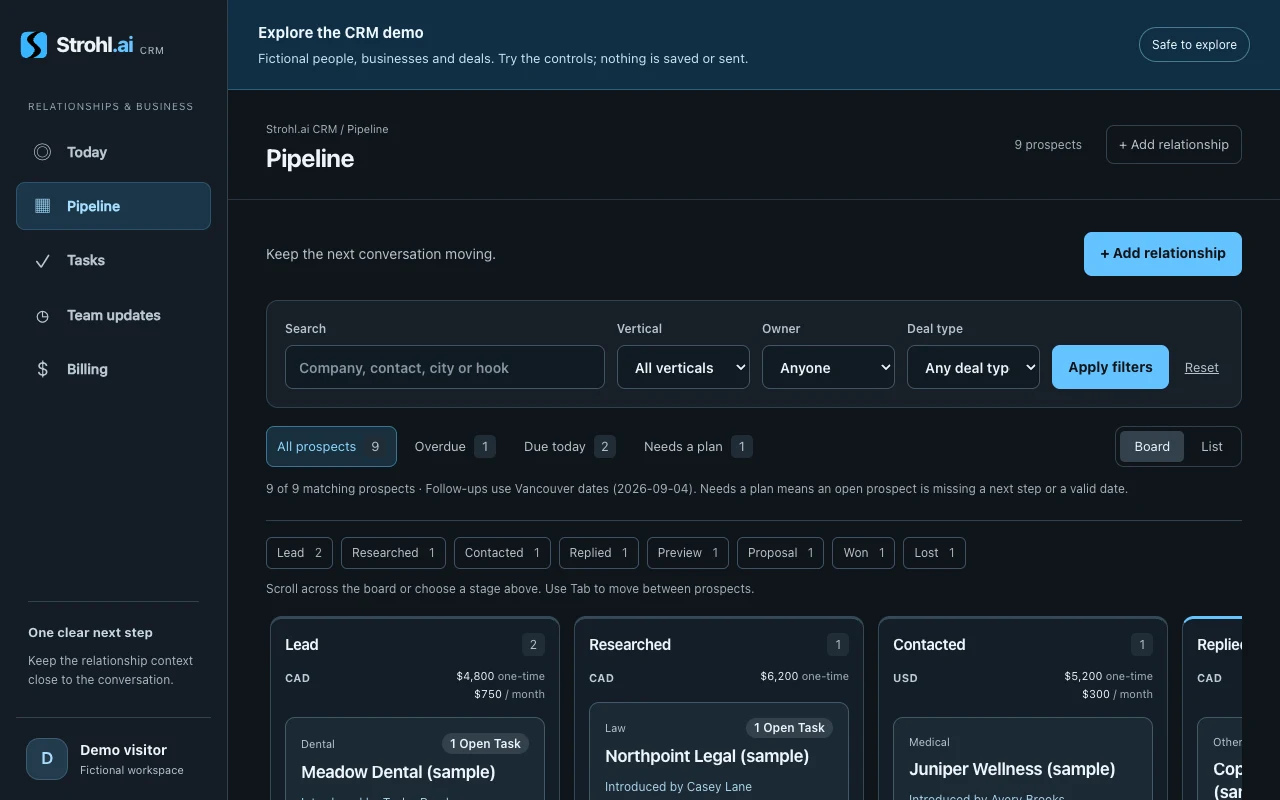Select the All prospects filter tab
The image size is (1280, 800).
[x=331, y=447]
